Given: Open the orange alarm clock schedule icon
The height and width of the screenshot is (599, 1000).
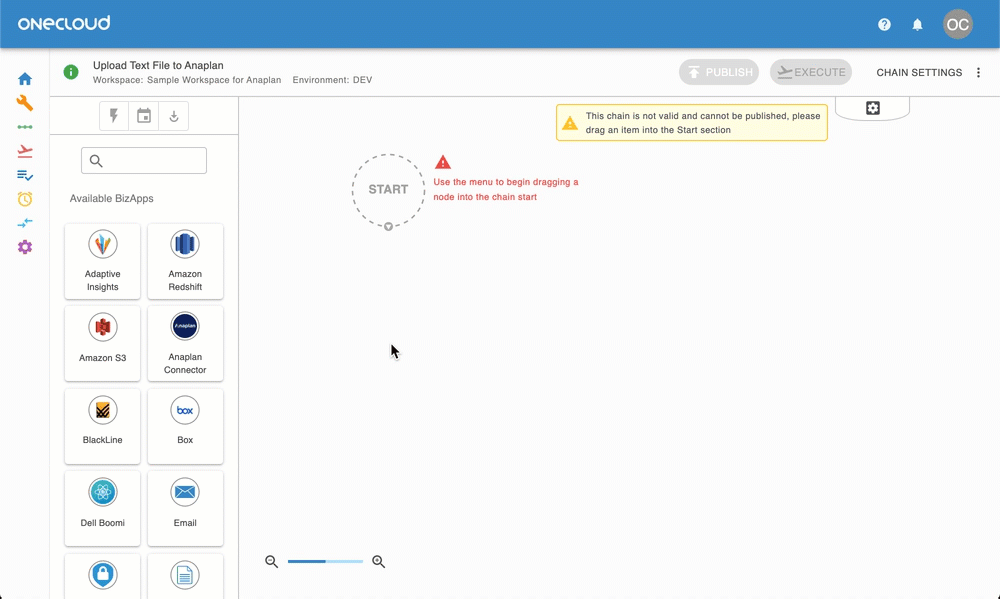Looking at the screenshot, I should coord(25,199).
